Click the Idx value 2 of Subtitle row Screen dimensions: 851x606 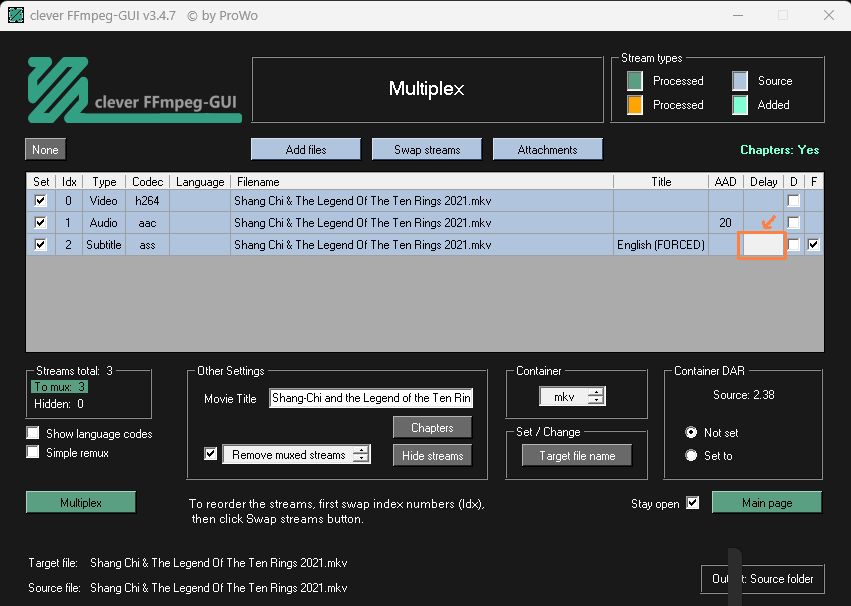(x=68, y=245)
